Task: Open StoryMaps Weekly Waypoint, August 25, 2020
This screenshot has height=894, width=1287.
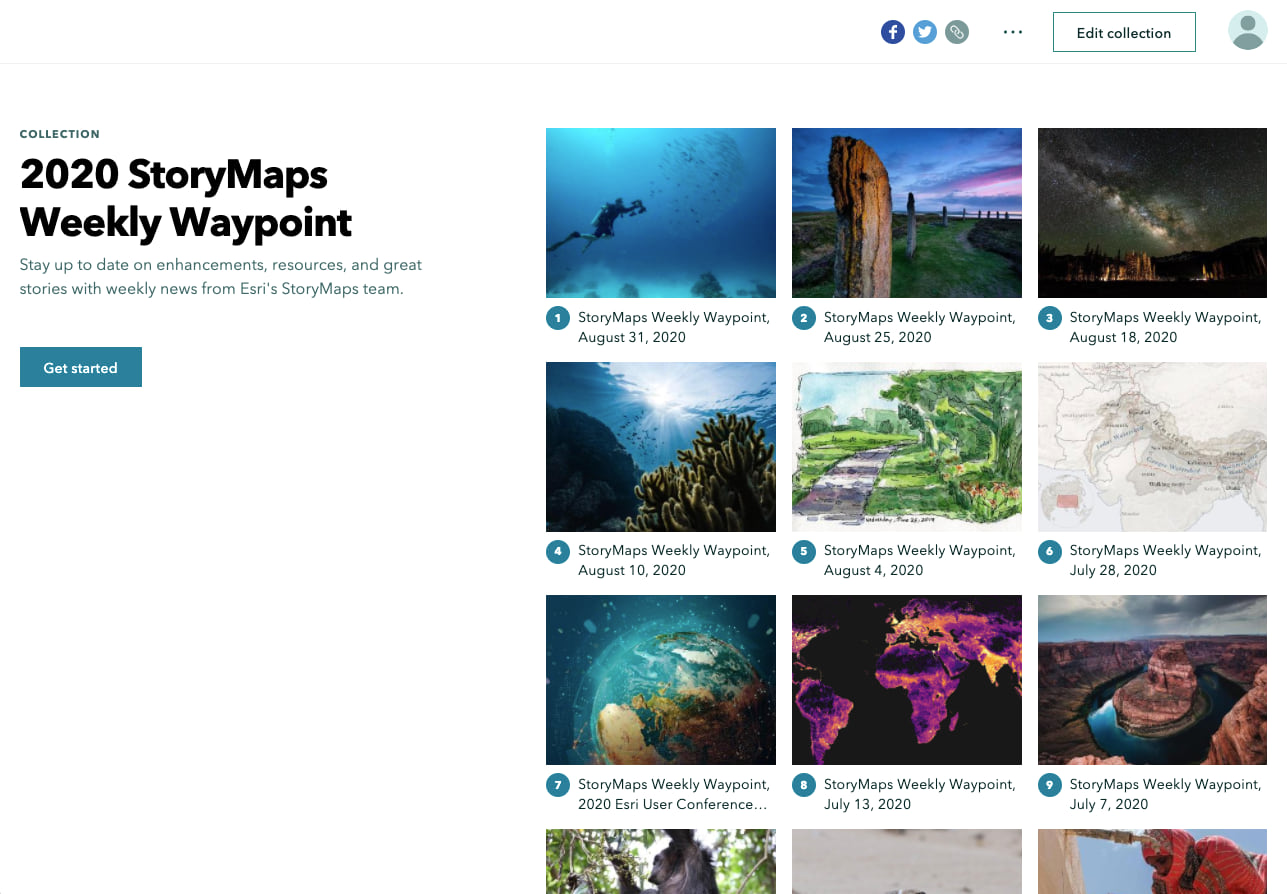Action: [x=920, y=327]
